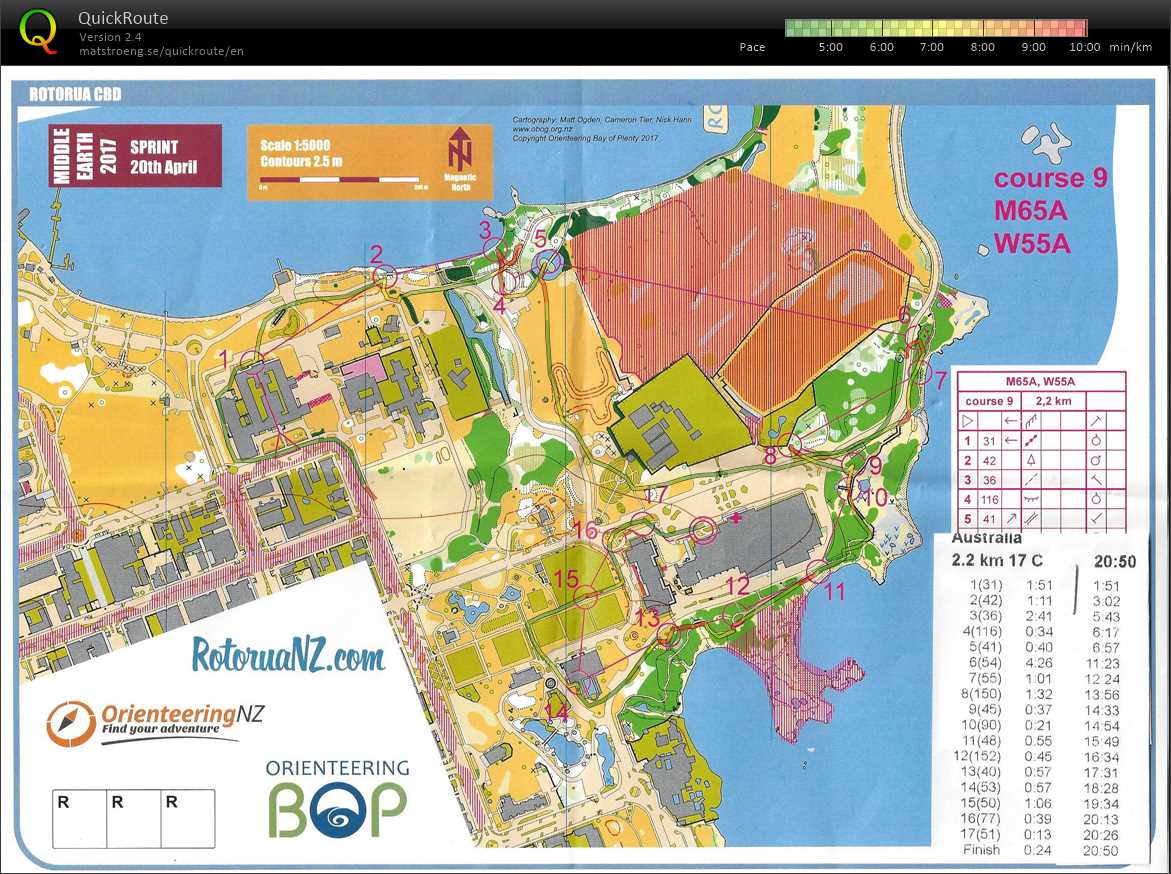Click the finish double-circle marker
The height and width of the screenshot is (874, 1171).
(x=702, y=529)
